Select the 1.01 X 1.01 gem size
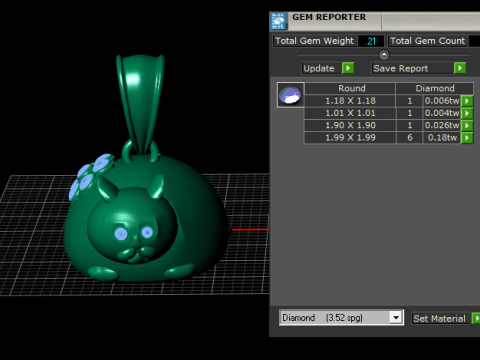Image resolution: width=480 pixels, height=360 pixels. click(350, 113)
